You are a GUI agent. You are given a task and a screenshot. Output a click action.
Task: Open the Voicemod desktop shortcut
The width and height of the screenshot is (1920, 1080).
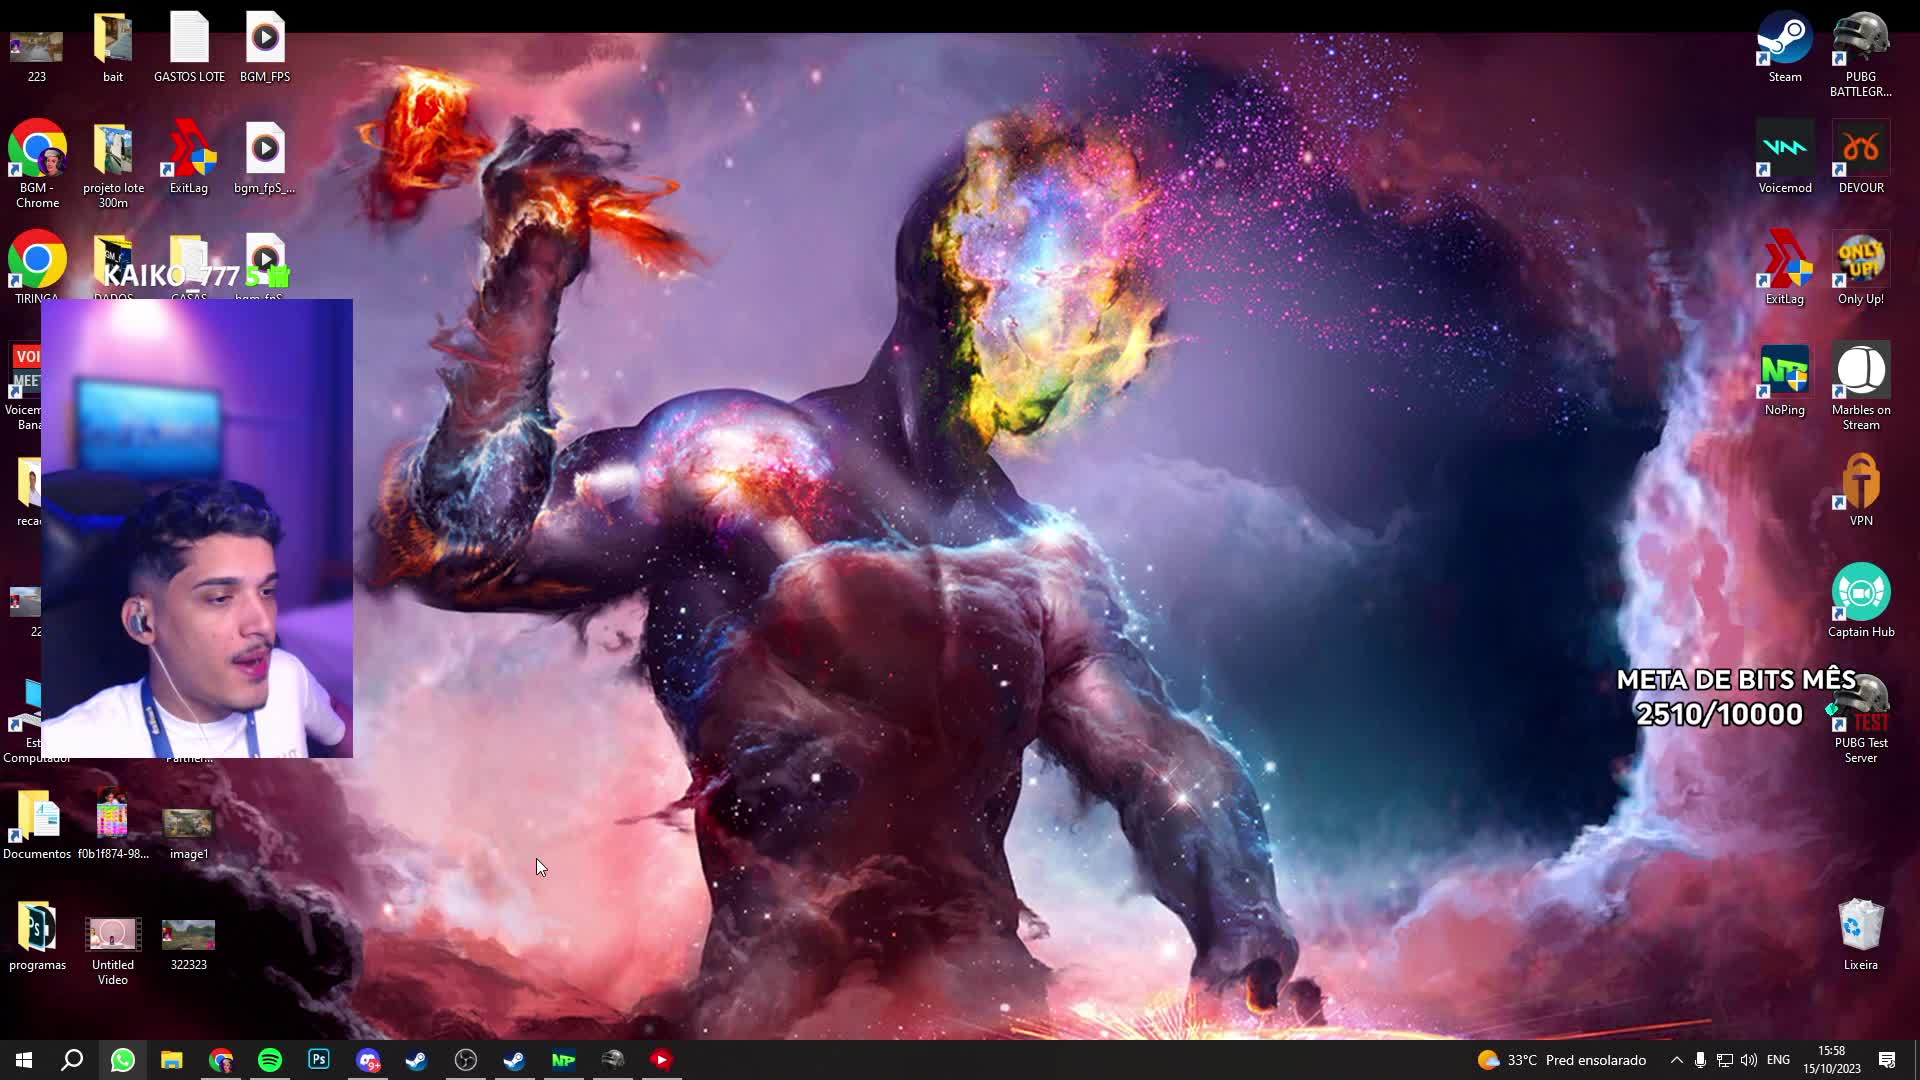pyautogui.click(x=1785, y=158)
